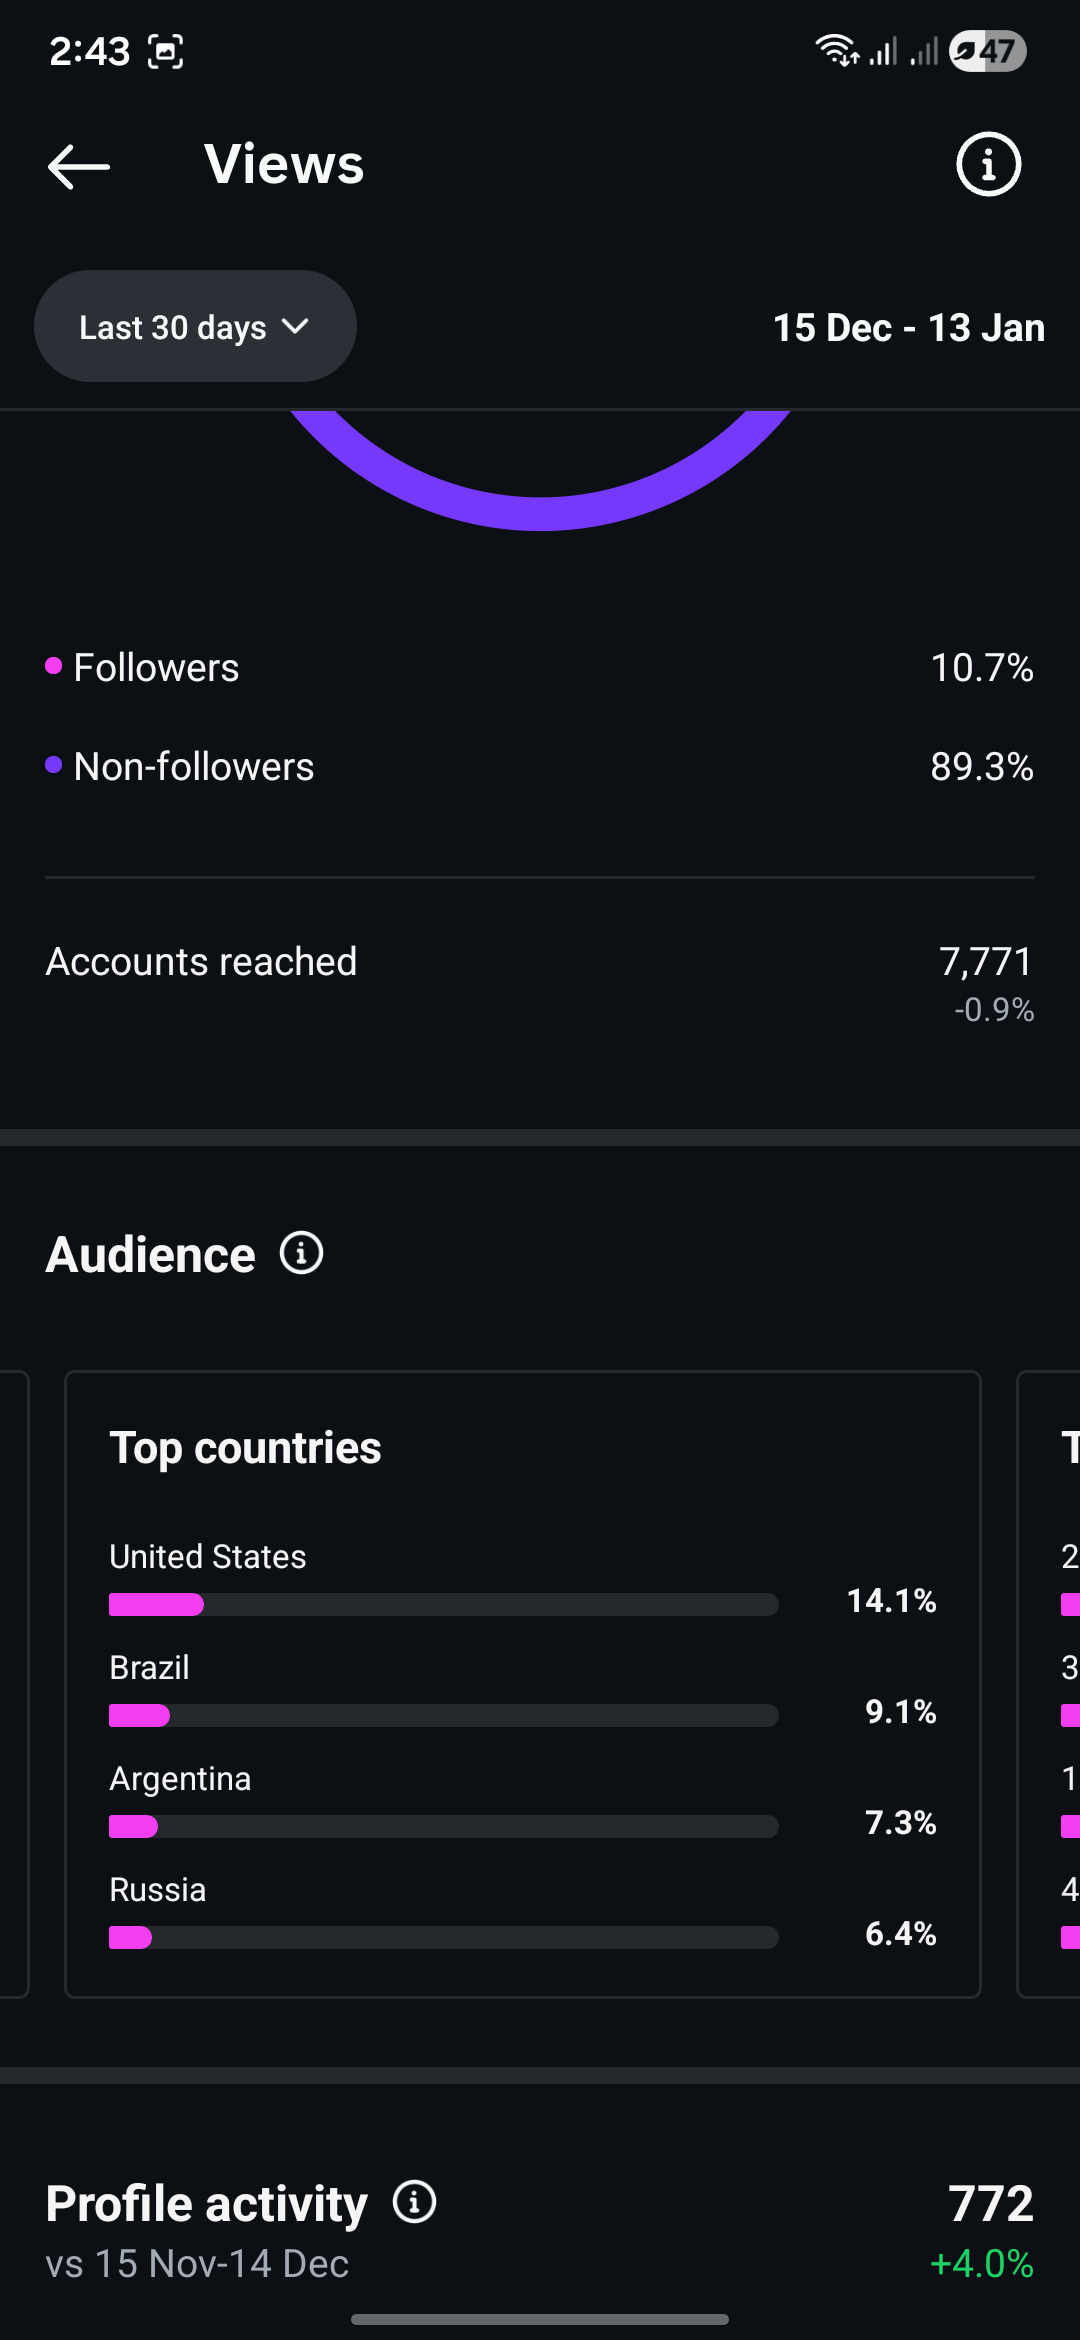Tap the purple Non-followers legend dot
Image resolution: width=1080 pixels, height=2340 pixels.
click(x=54, y=765)
